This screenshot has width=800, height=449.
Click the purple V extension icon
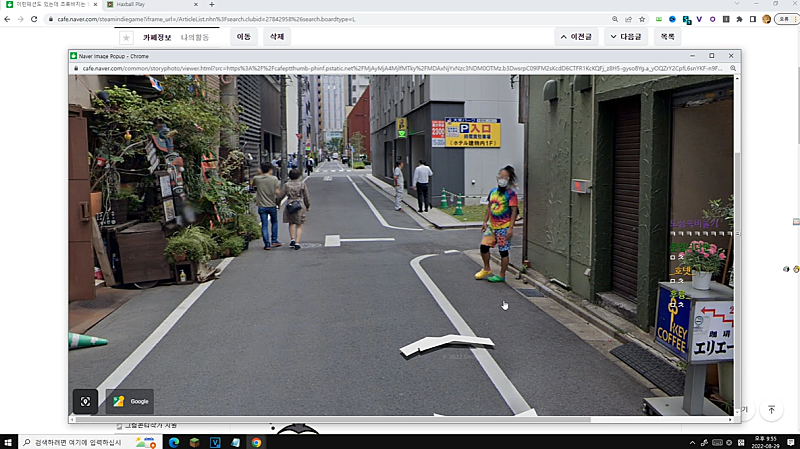(x=699, y=19)
